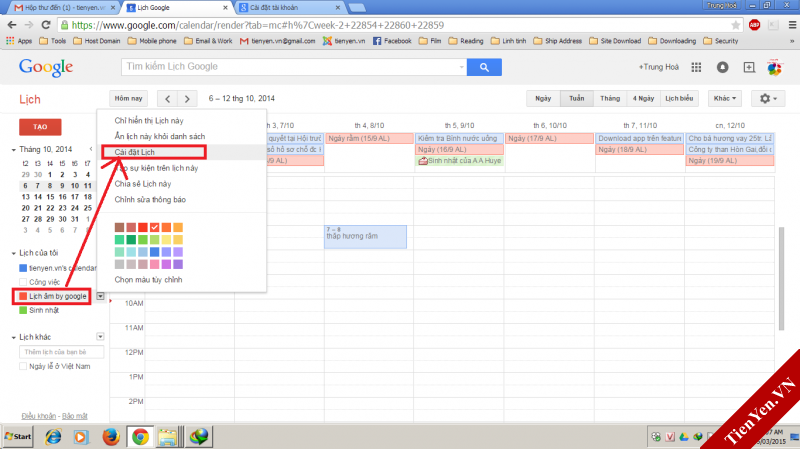Click the share plus box icon

(x=749, y=67)
